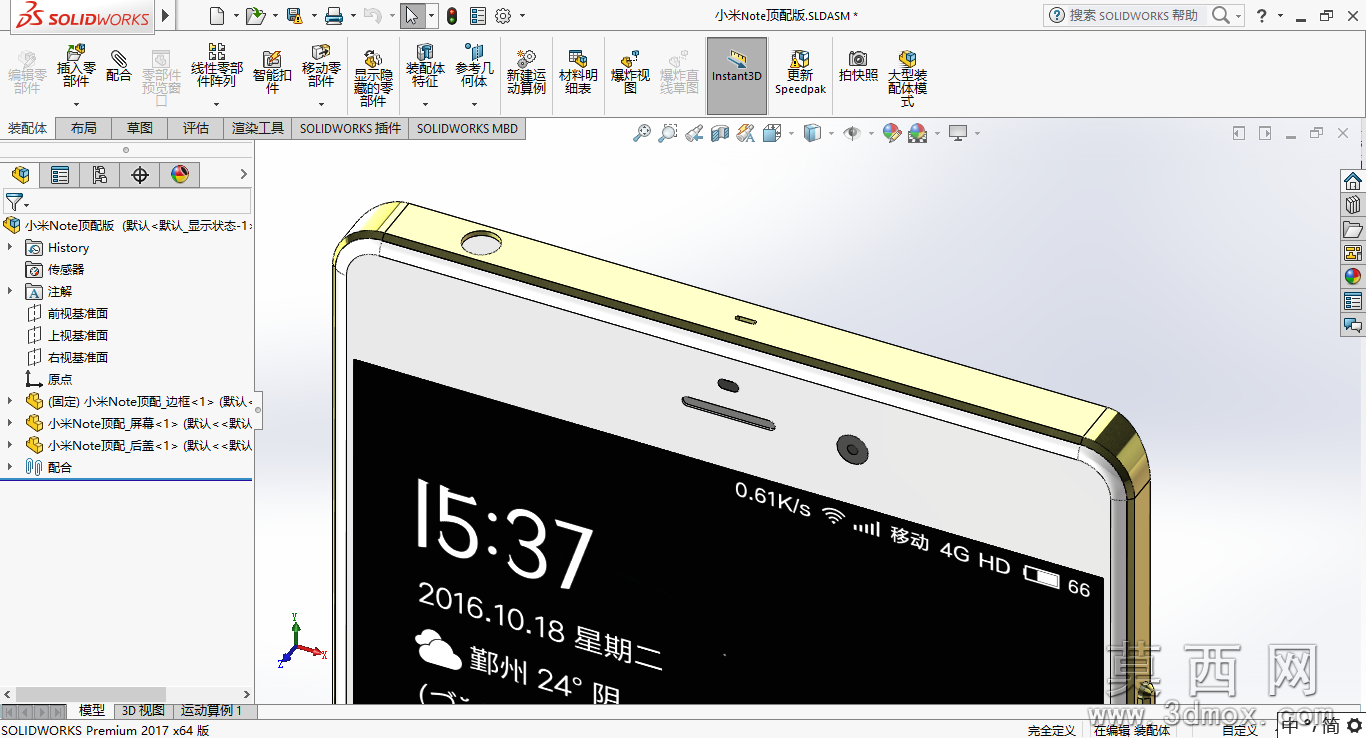Click 参考几何体 Reference Geometry tool

474,66
